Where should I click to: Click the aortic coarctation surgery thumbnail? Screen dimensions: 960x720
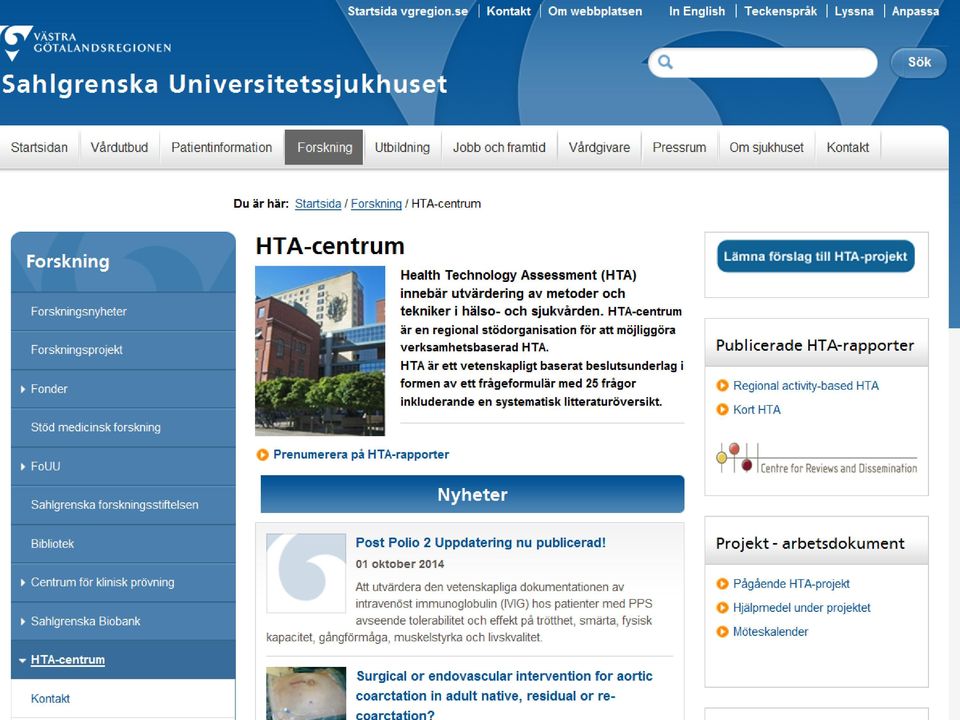pos(306,693)
